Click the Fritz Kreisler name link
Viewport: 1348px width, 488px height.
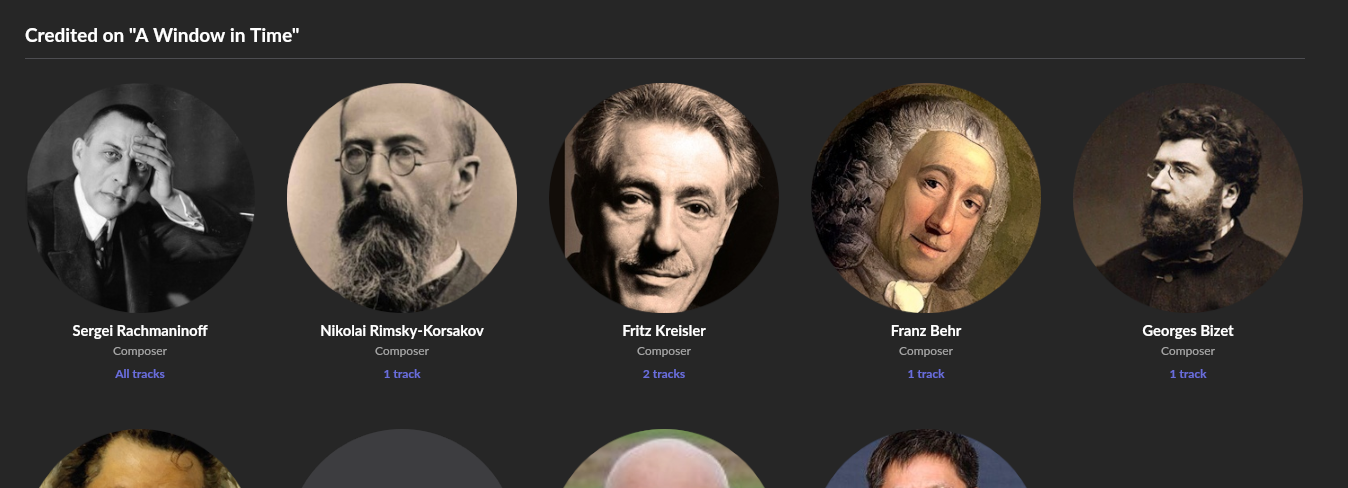(664, 331)
